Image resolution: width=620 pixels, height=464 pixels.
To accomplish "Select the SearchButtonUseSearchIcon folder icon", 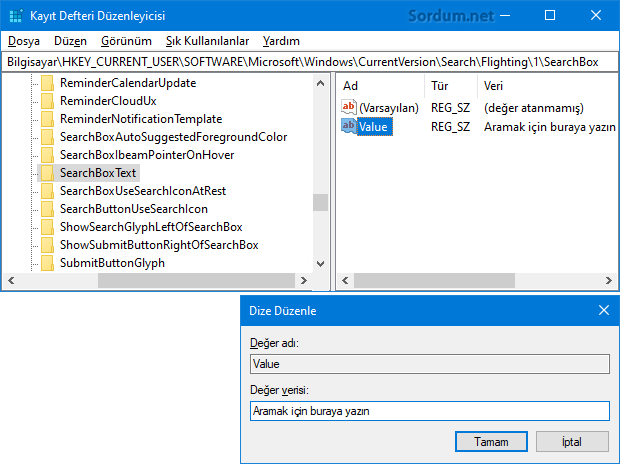I will click(47, 209).
